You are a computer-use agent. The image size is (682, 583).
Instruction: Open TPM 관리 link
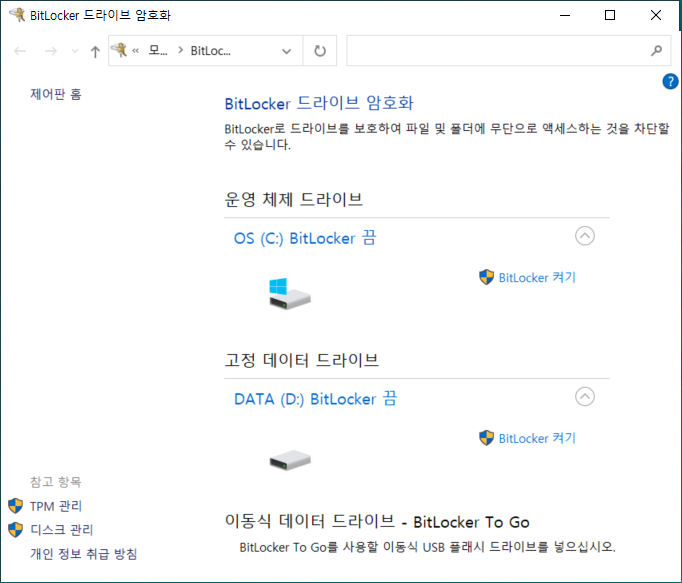tap(56, 506)
